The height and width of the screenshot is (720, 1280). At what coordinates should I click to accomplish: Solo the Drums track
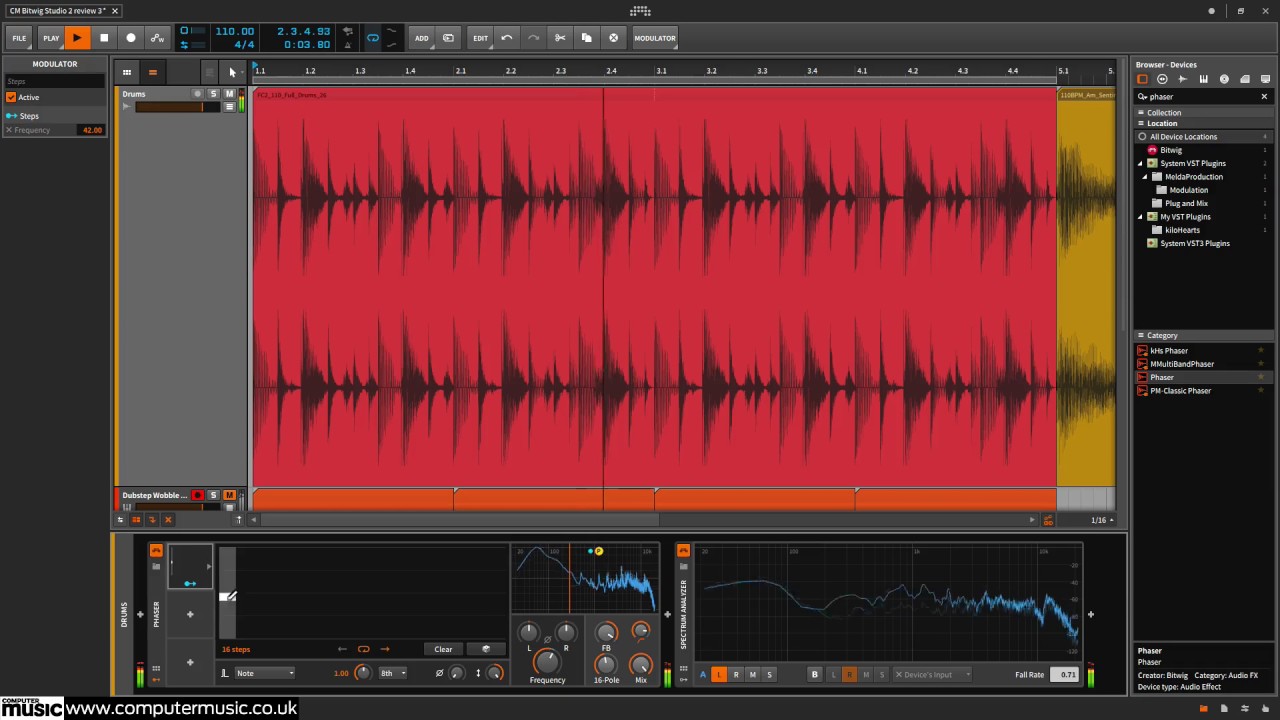tap(213, 94)
